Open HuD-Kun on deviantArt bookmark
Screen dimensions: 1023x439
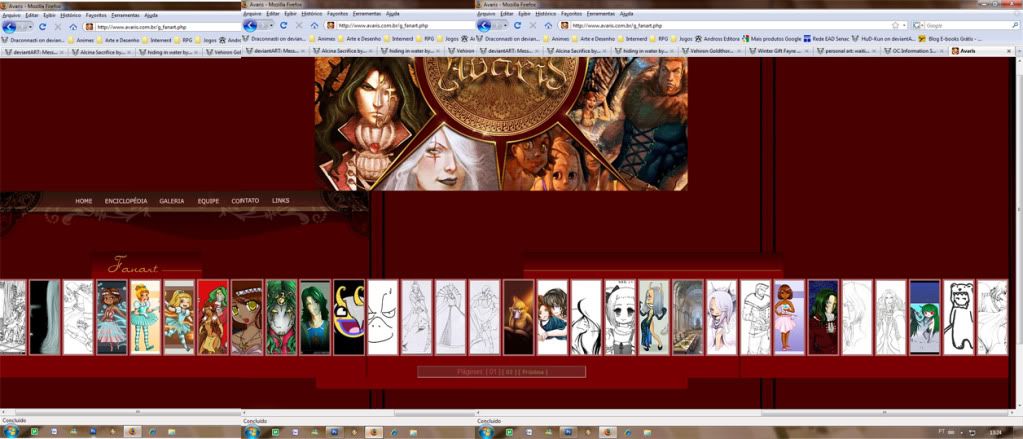point(883,39)
